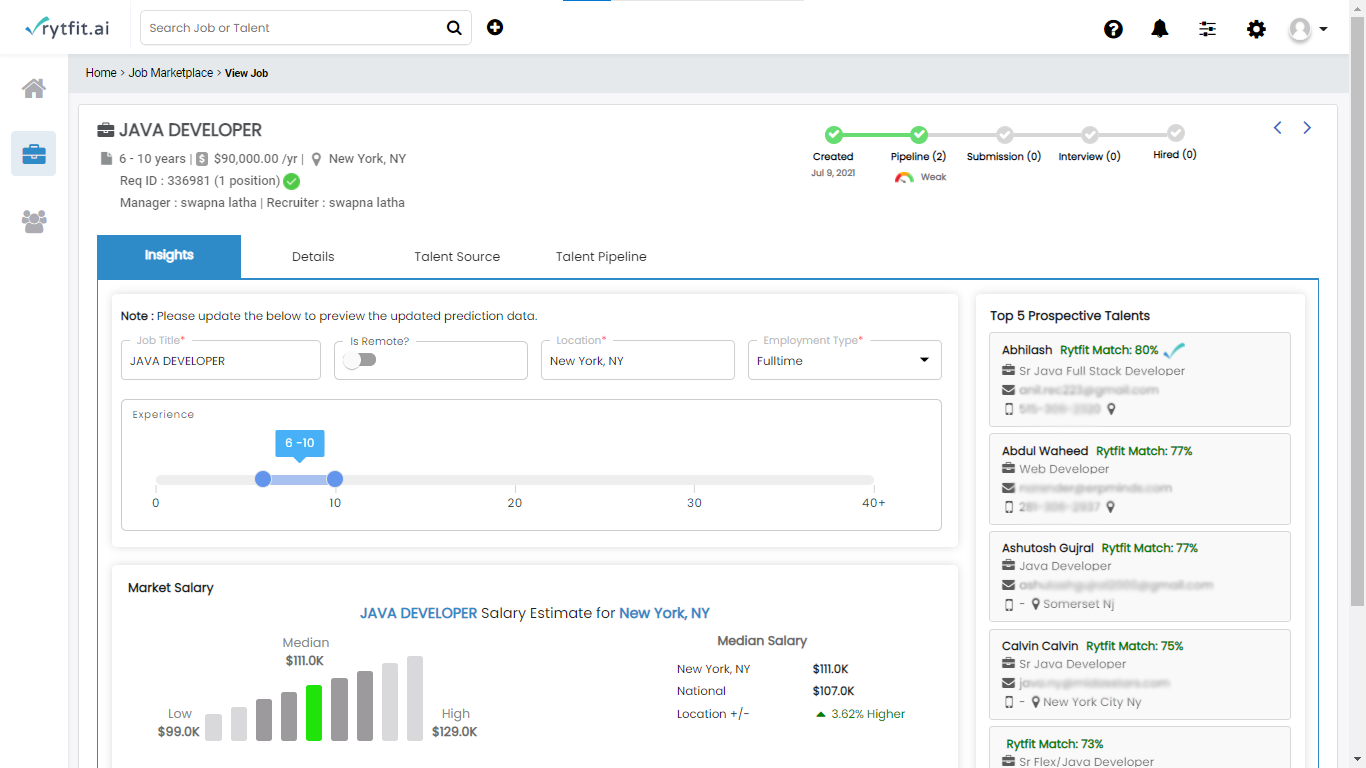This screenshot has height=768, width=1366.
Task: Click the location pin in Abhilash card
Action: (1111, 409)
